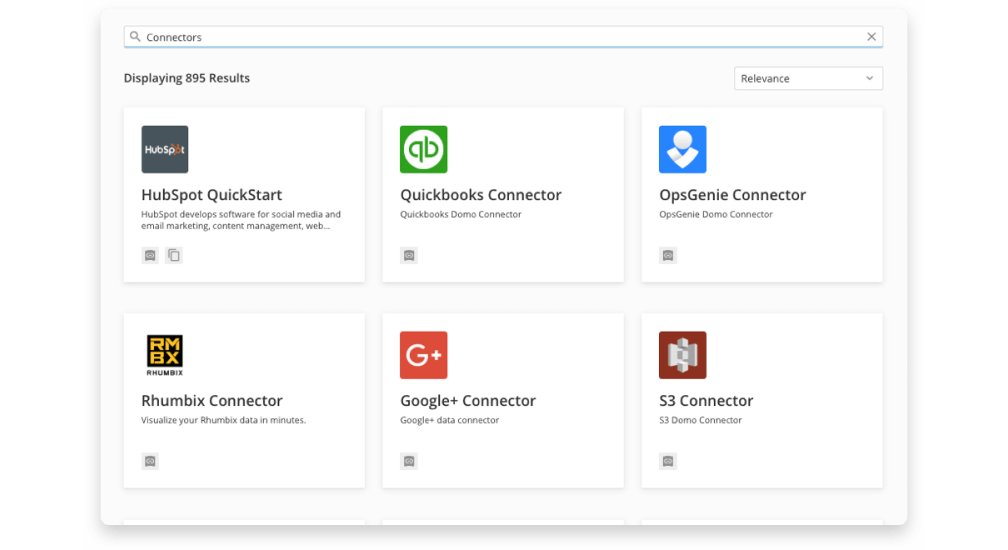Click 'Visualize your Rhumbix data in minutes.' text
The image size is (1008, 550).
(223, 420)
